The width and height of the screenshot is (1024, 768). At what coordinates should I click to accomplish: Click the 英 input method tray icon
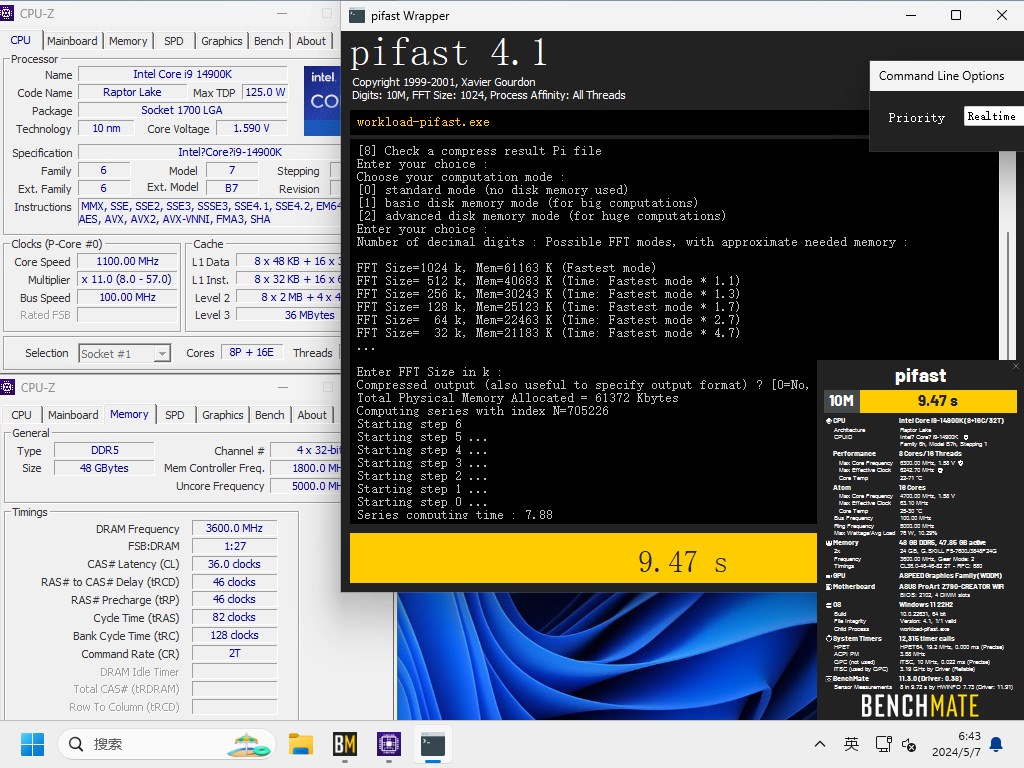851,744
